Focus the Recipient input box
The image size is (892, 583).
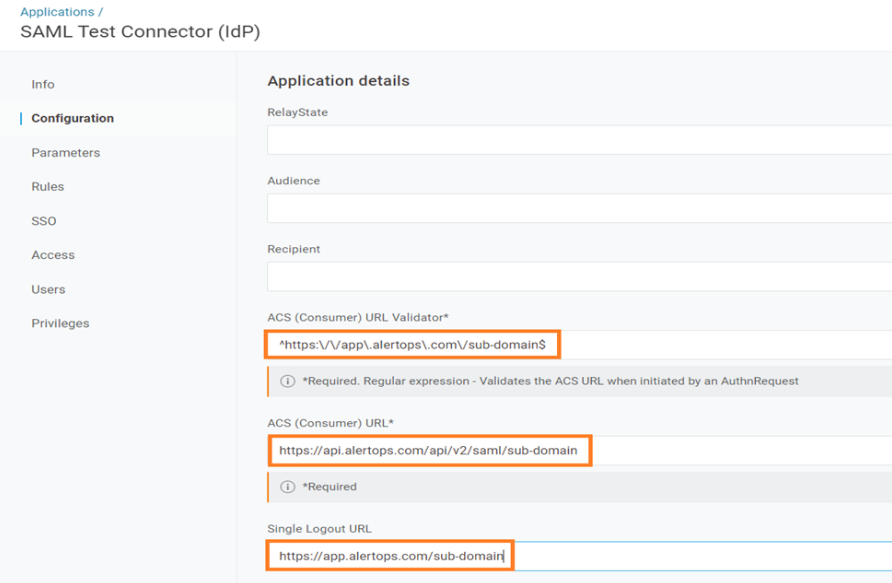(x=578, y=276)
